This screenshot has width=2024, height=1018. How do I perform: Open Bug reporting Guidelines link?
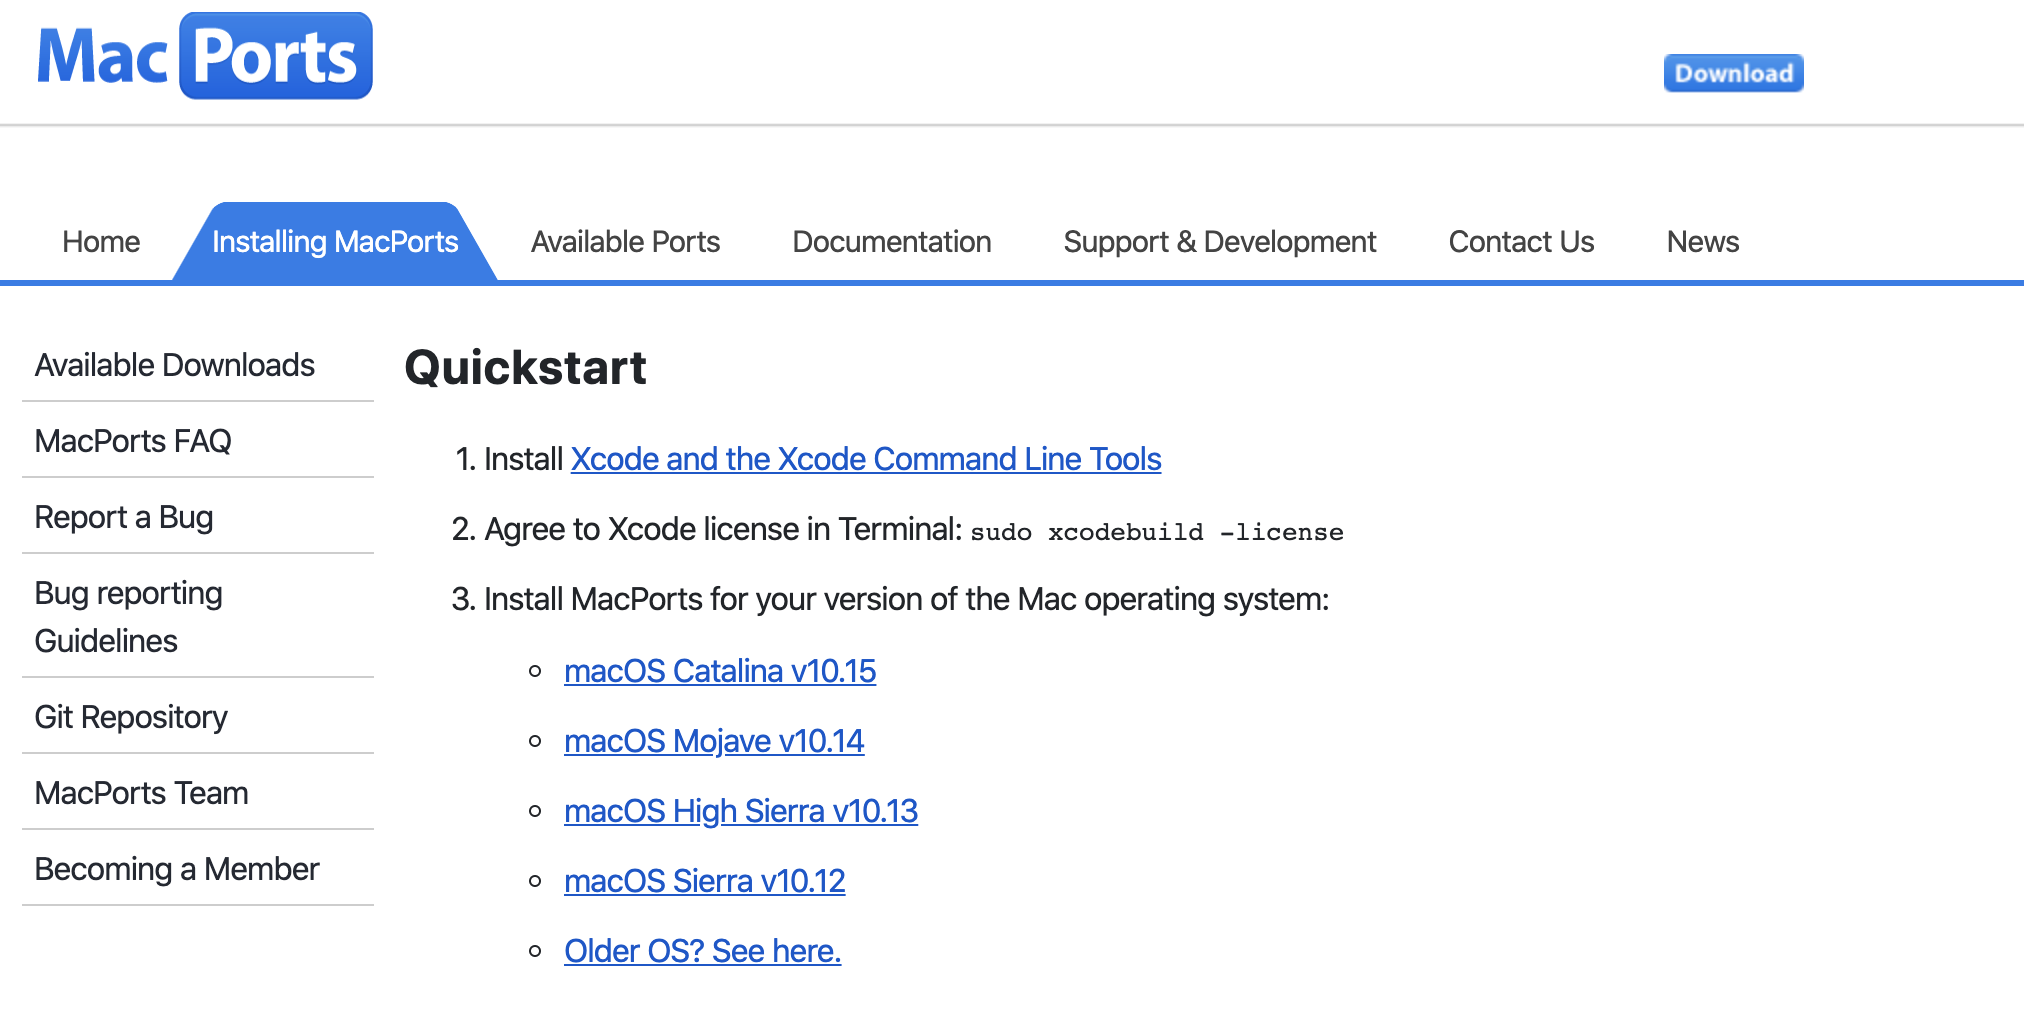[128, 617]
